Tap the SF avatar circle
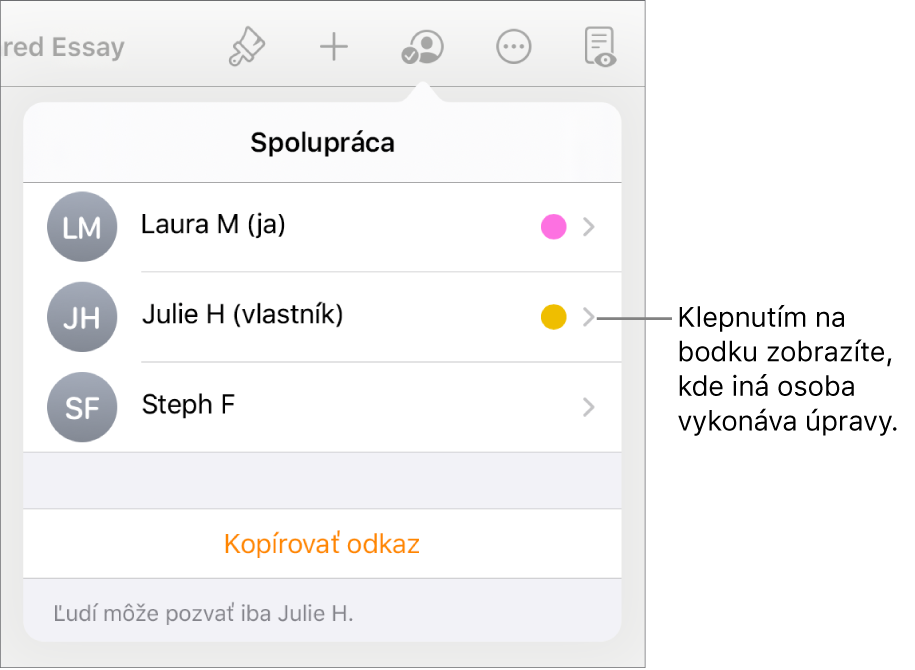915x670 pixels. point(82,407)
